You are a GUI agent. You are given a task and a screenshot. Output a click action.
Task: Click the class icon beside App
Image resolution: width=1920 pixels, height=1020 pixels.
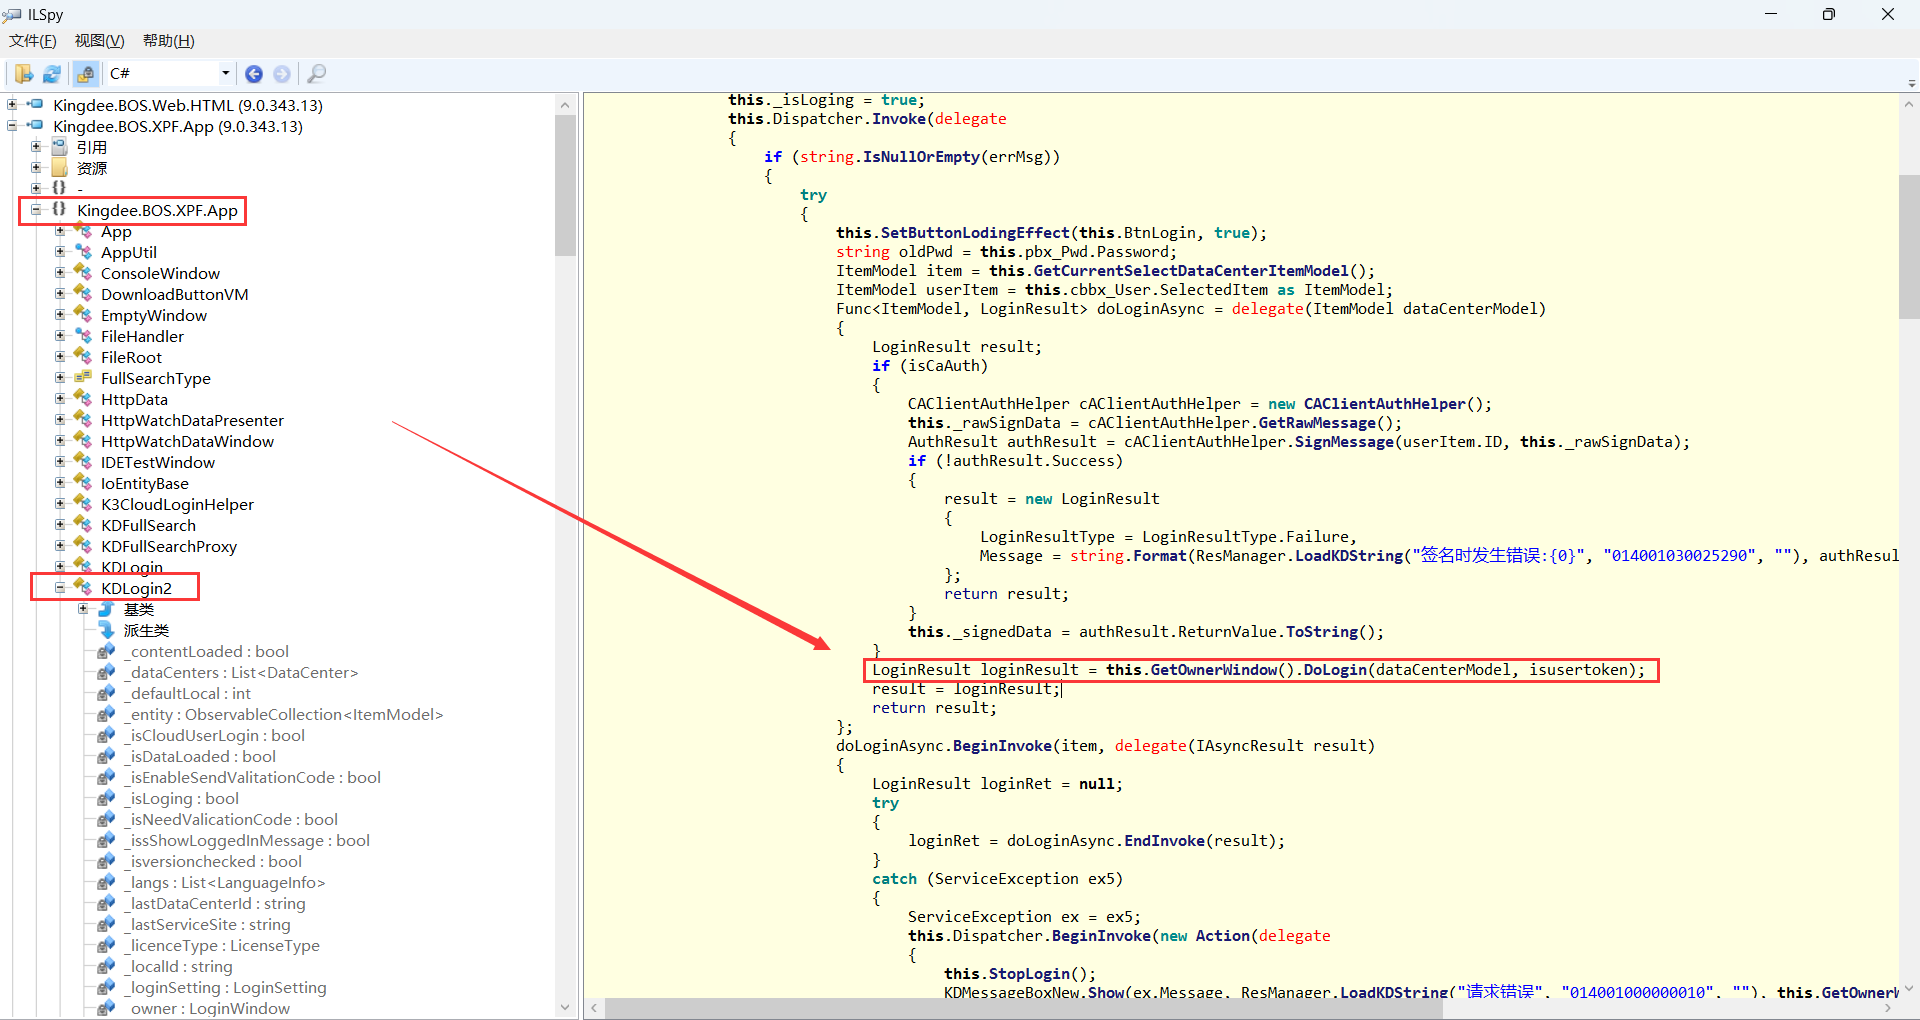tap(83, 231)
